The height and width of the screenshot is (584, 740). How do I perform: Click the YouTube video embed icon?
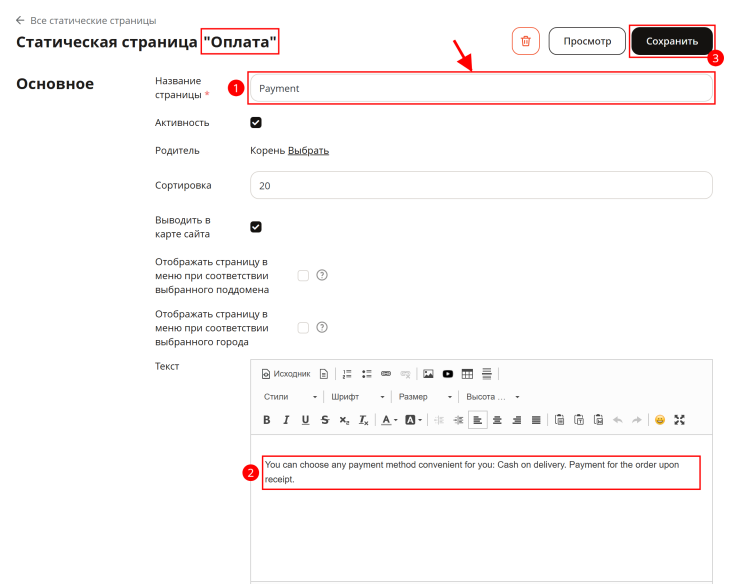(448, 374)
